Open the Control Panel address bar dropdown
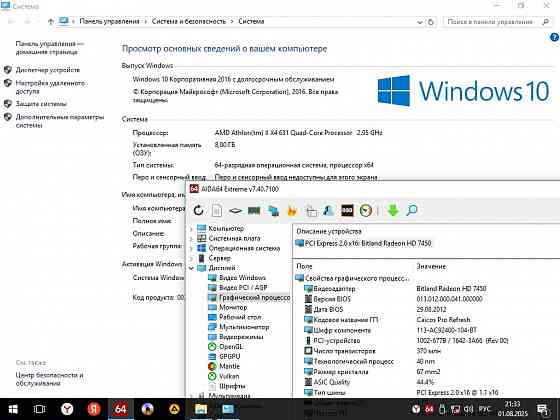560x420 pixels. point(420,22)
